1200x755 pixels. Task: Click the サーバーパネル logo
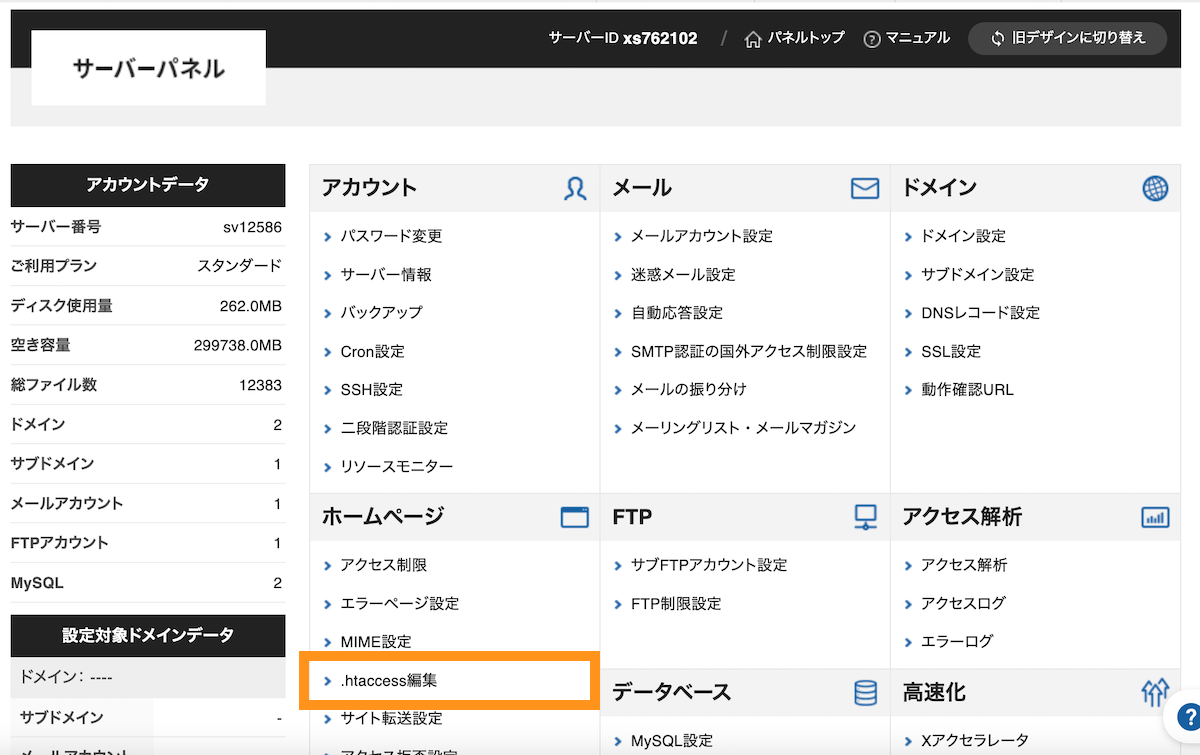click(x=147, y=67)
